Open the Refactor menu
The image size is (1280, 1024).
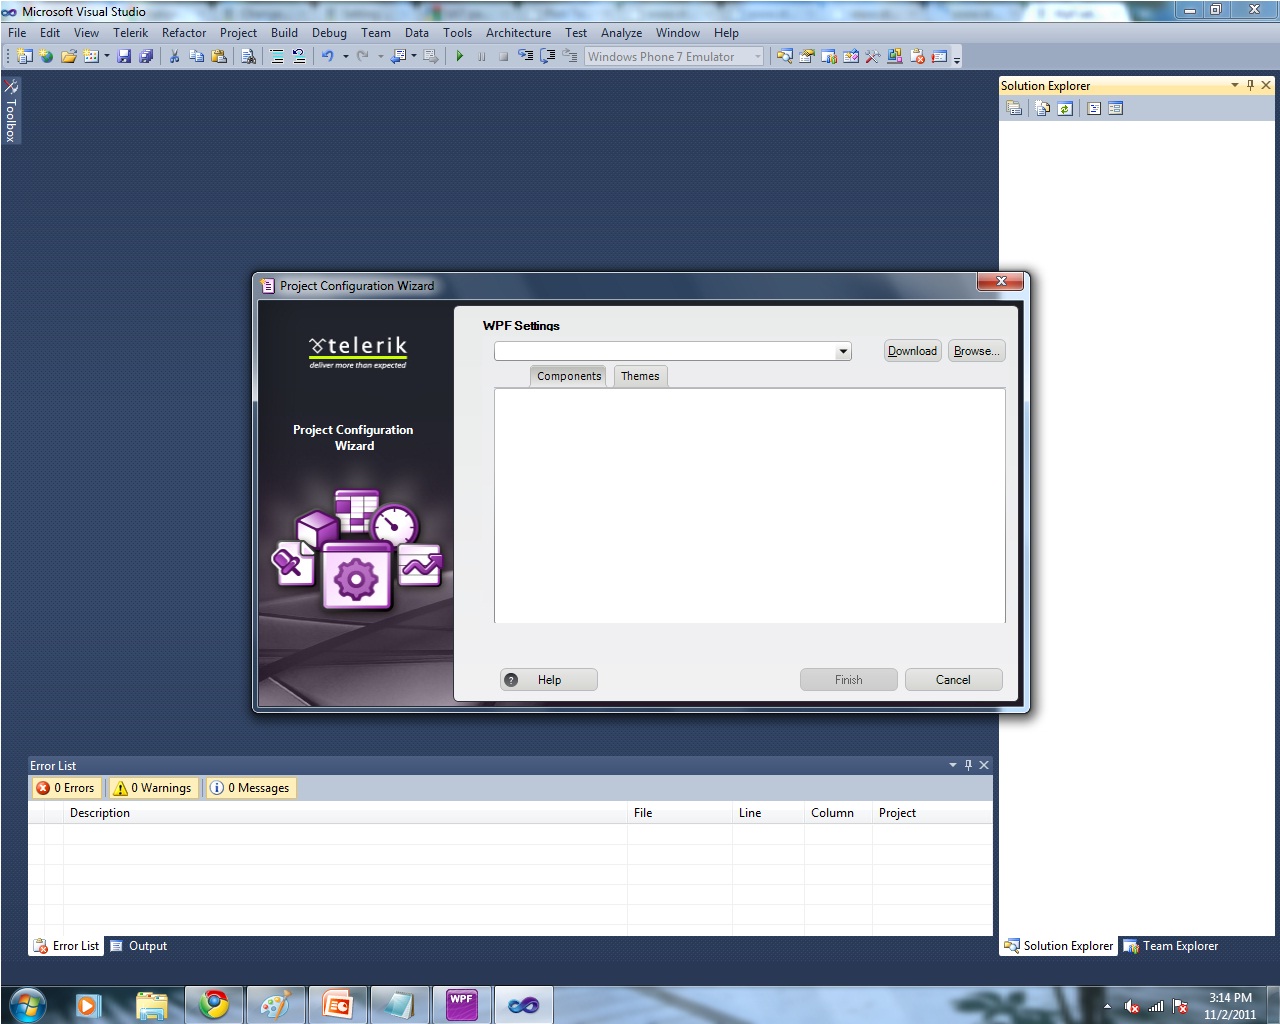coord(184,33)
